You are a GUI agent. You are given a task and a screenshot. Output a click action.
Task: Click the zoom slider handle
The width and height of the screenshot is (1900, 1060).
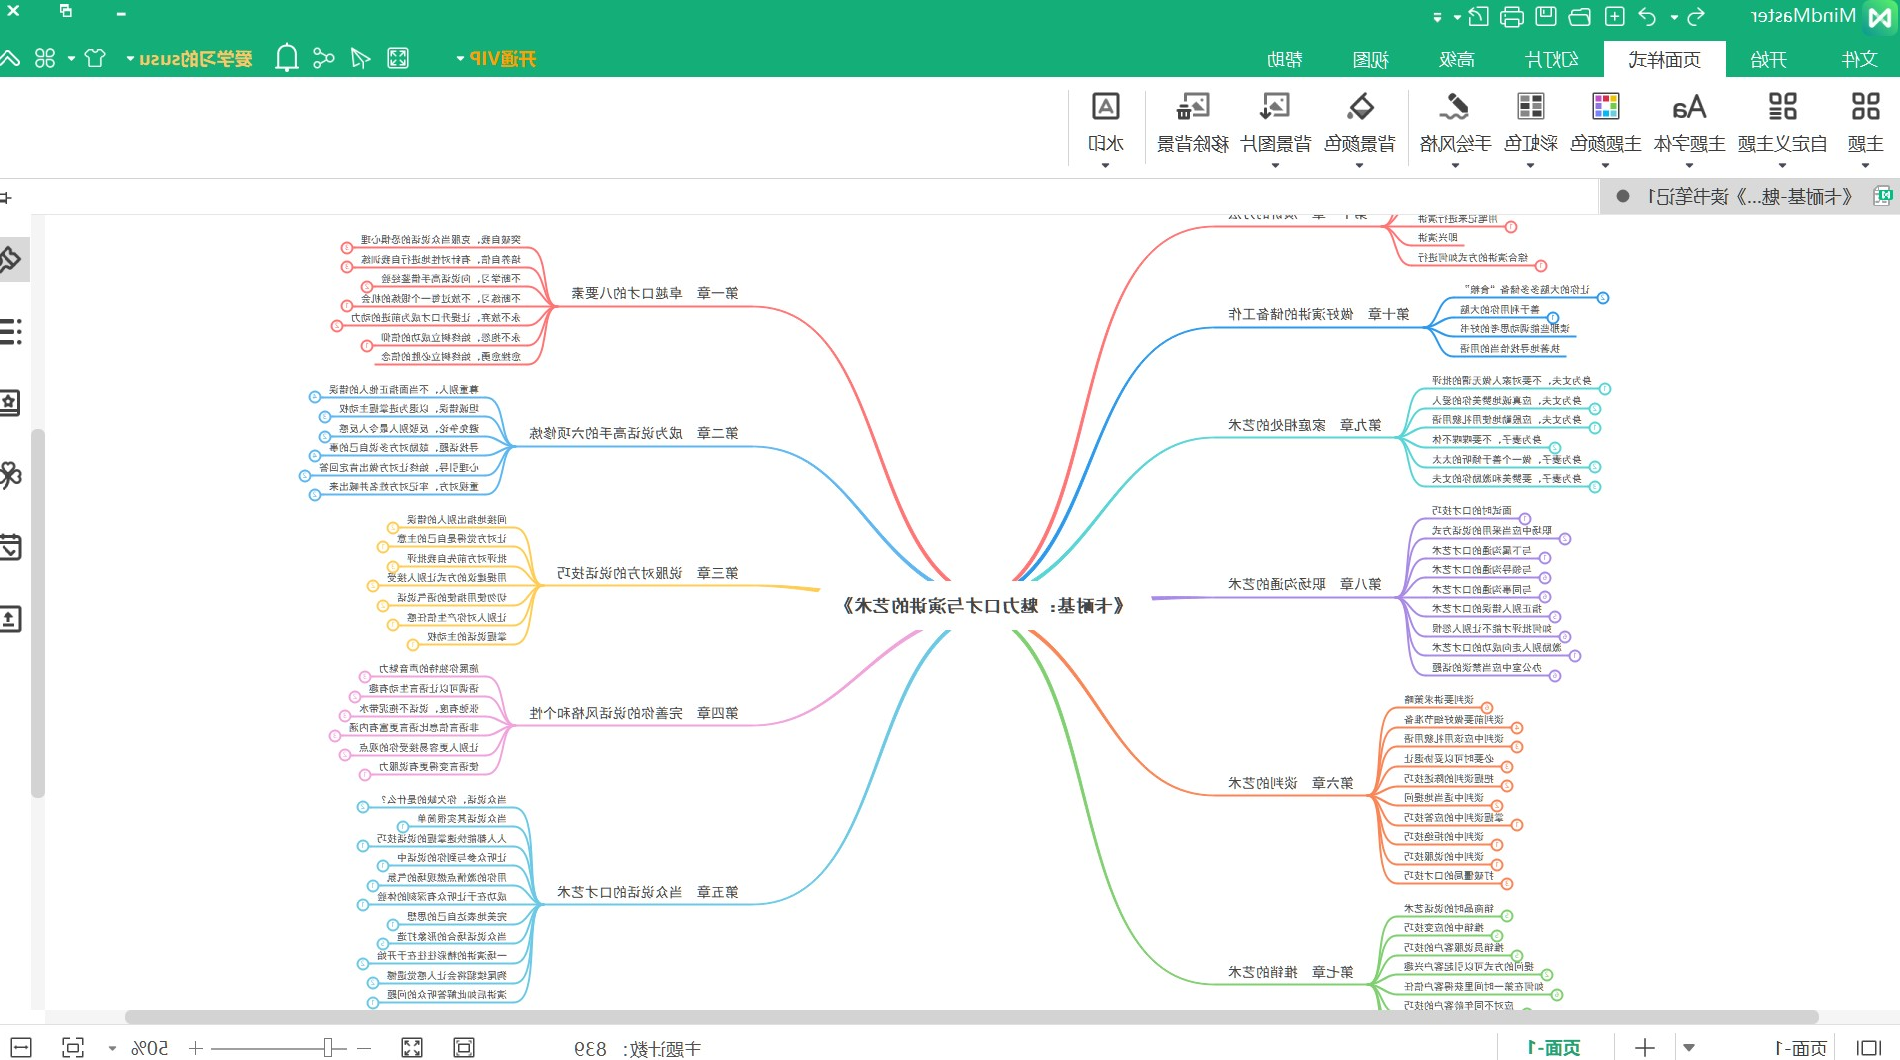(x=328, y=1047)
